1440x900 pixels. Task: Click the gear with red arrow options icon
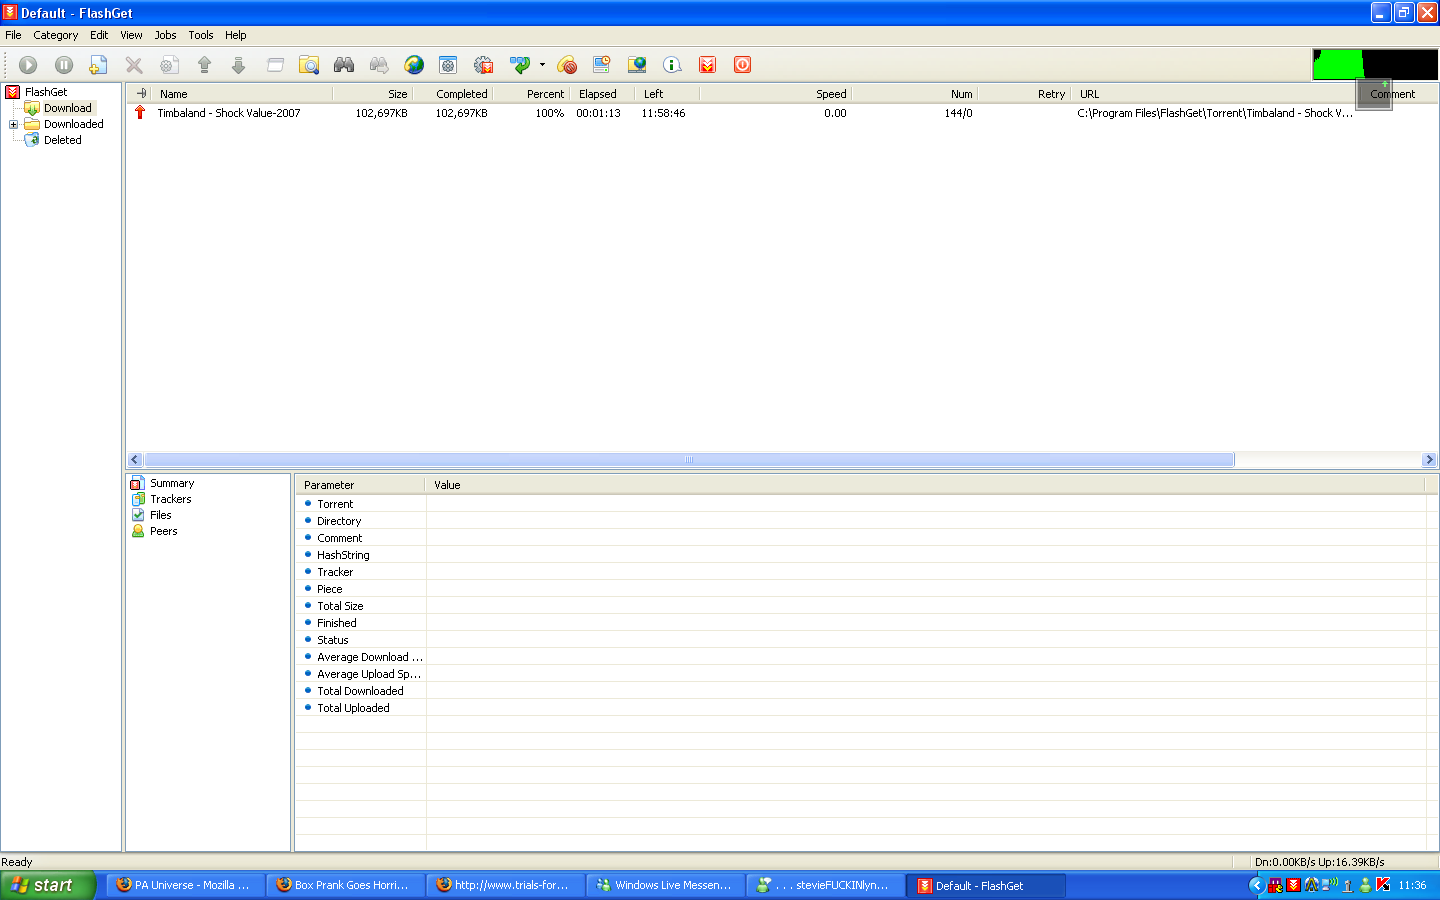coord(484,65)
